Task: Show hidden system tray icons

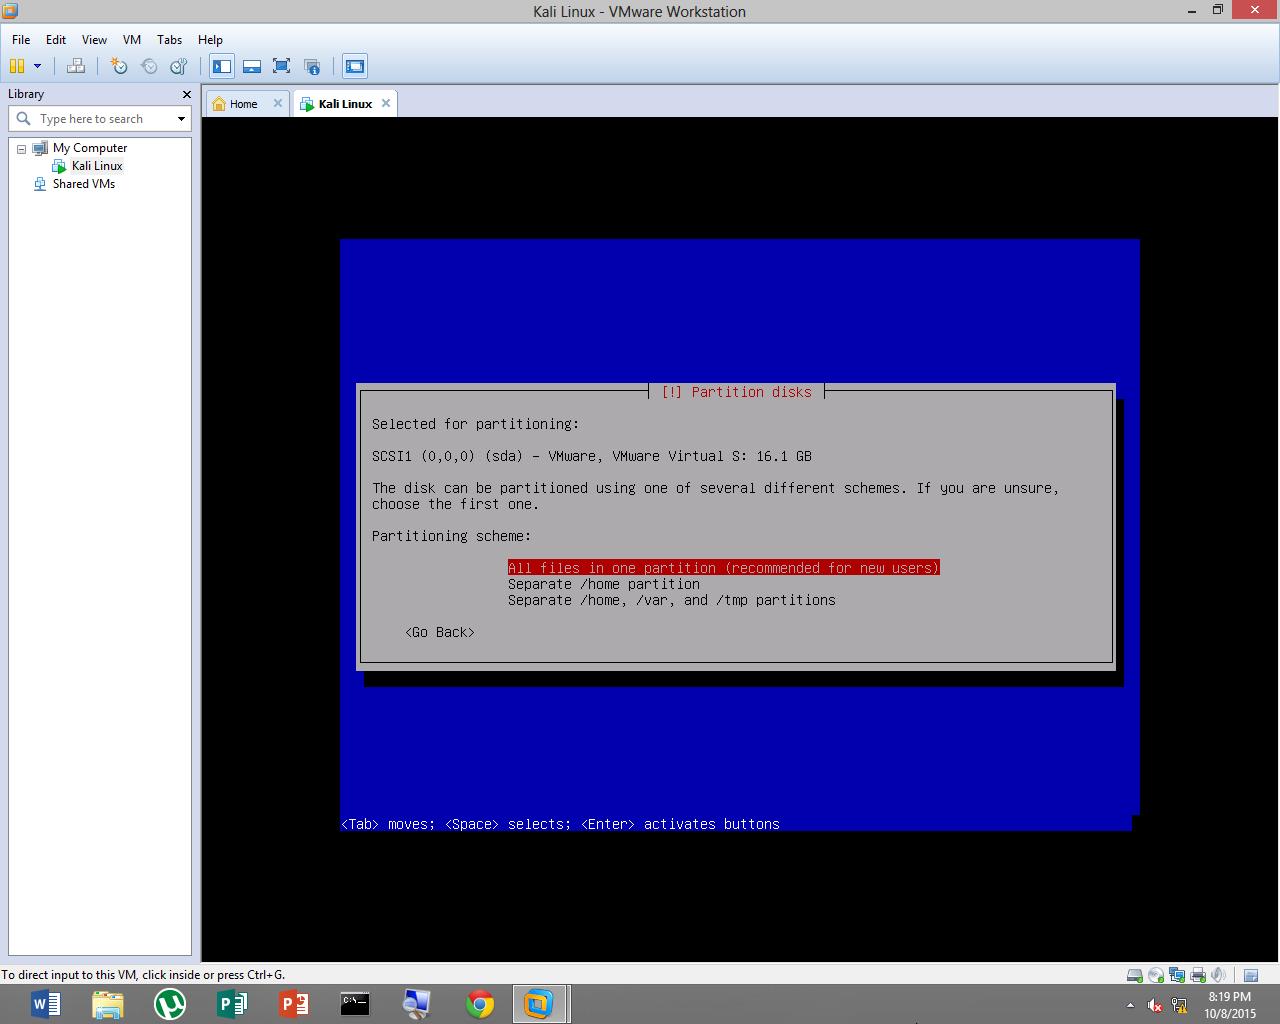Action: [x=1130, y=1005]
